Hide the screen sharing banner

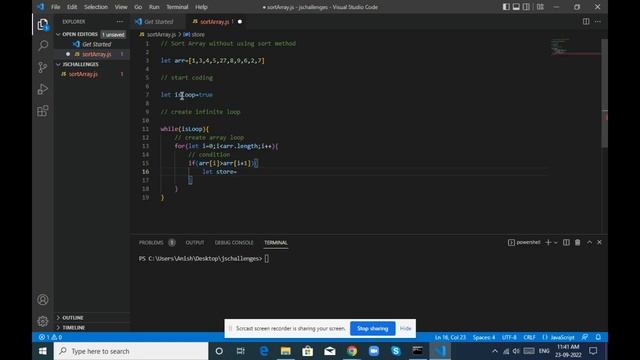405,329
